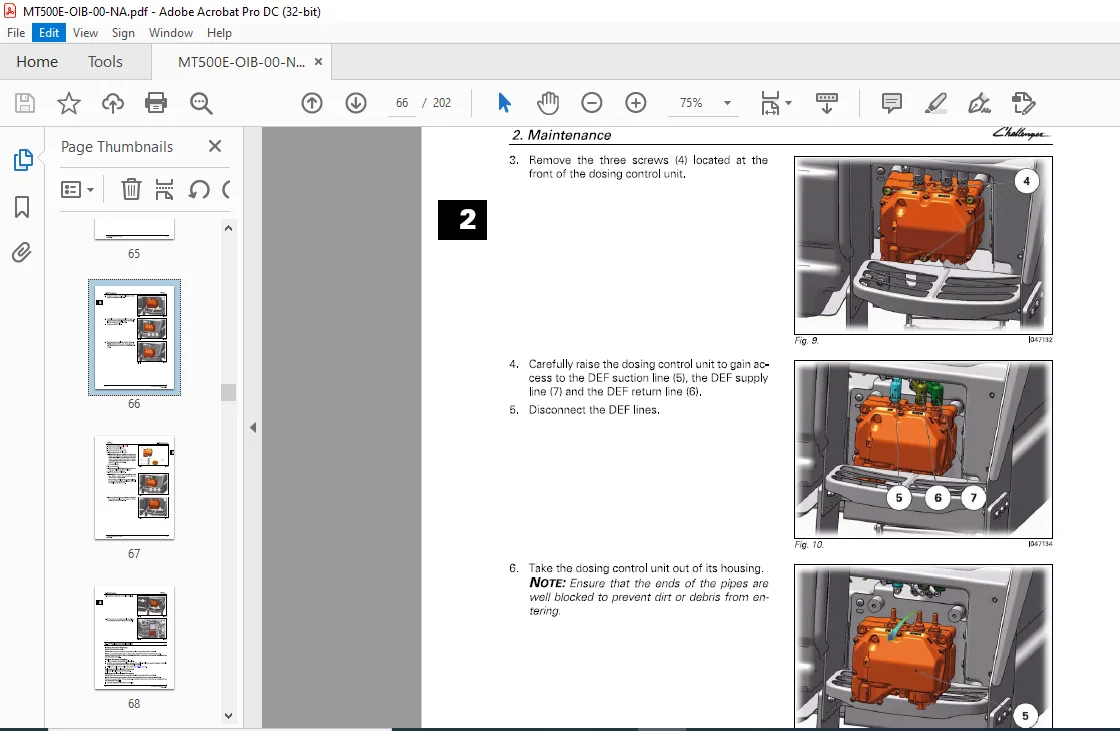Viewport: 1120px width, 731px height.
Task: Click the 75% zoom value field
Action: click(x=691, y=103)
